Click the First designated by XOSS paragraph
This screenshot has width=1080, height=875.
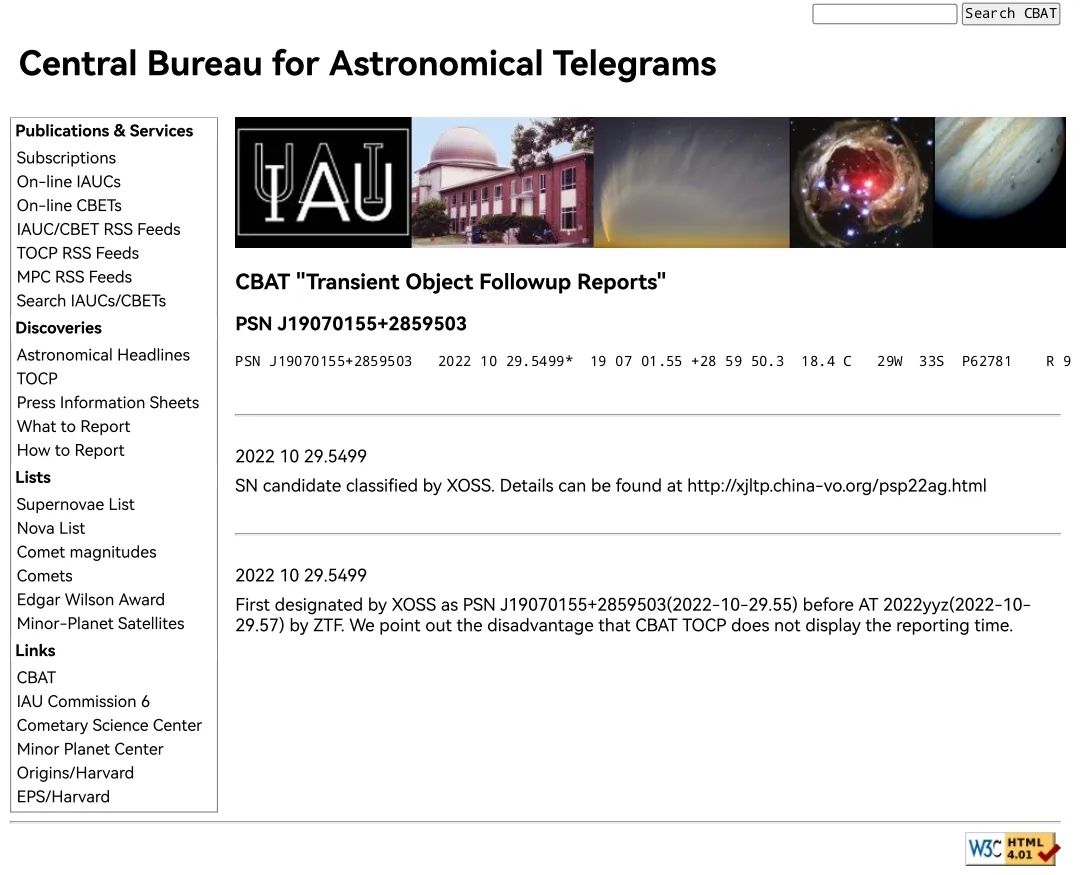(x=633, y=615)
